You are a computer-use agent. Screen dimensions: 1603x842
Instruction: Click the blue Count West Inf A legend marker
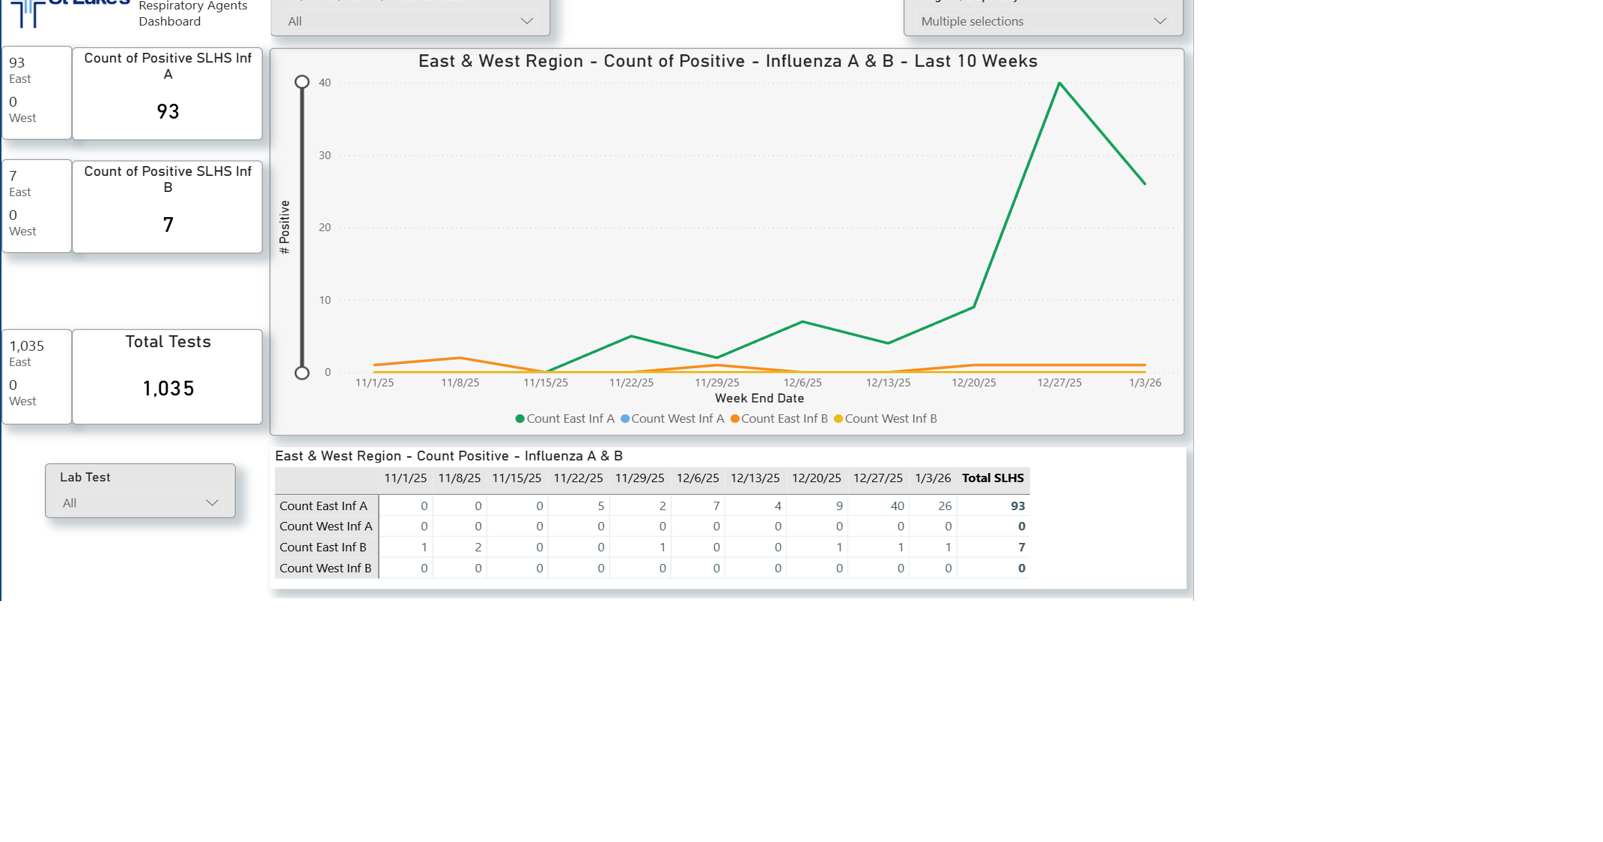[x=625, y=419]
